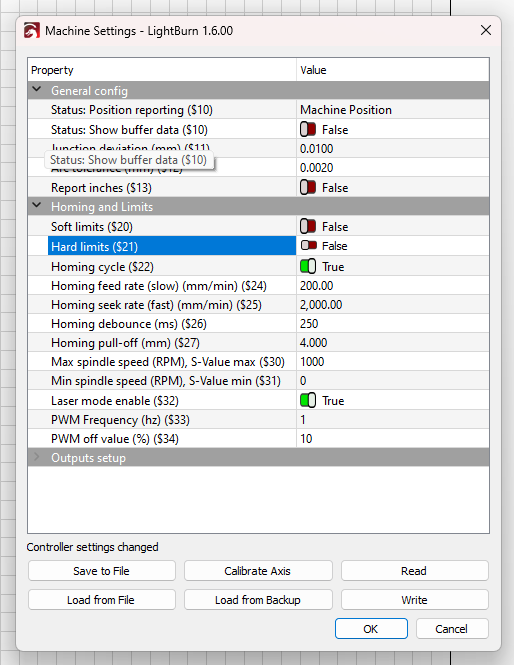Collapse the Homing and Limits section
The image size is (514, 665).
37,206
